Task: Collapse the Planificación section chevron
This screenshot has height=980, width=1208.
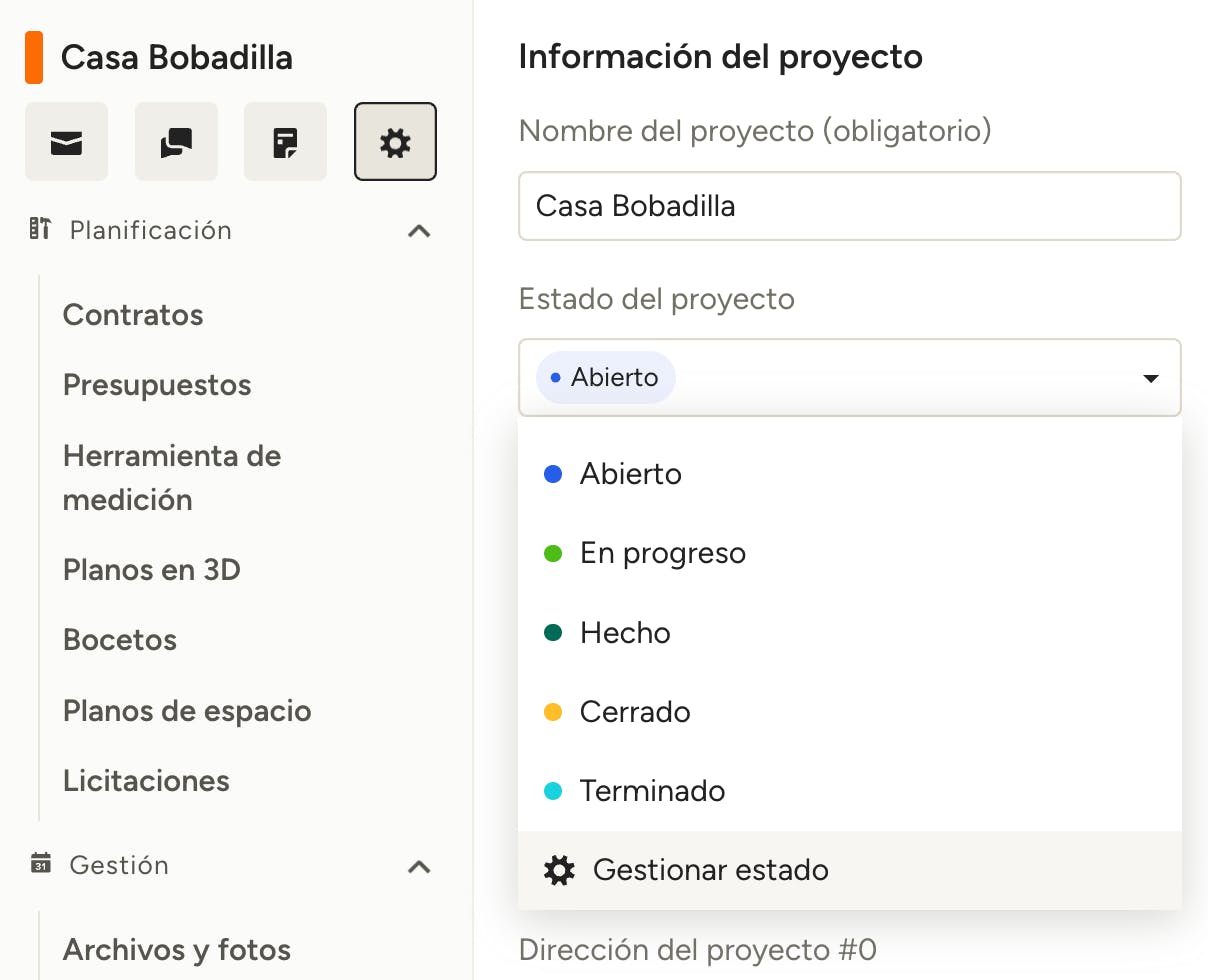Action: (x=419, y=231)
